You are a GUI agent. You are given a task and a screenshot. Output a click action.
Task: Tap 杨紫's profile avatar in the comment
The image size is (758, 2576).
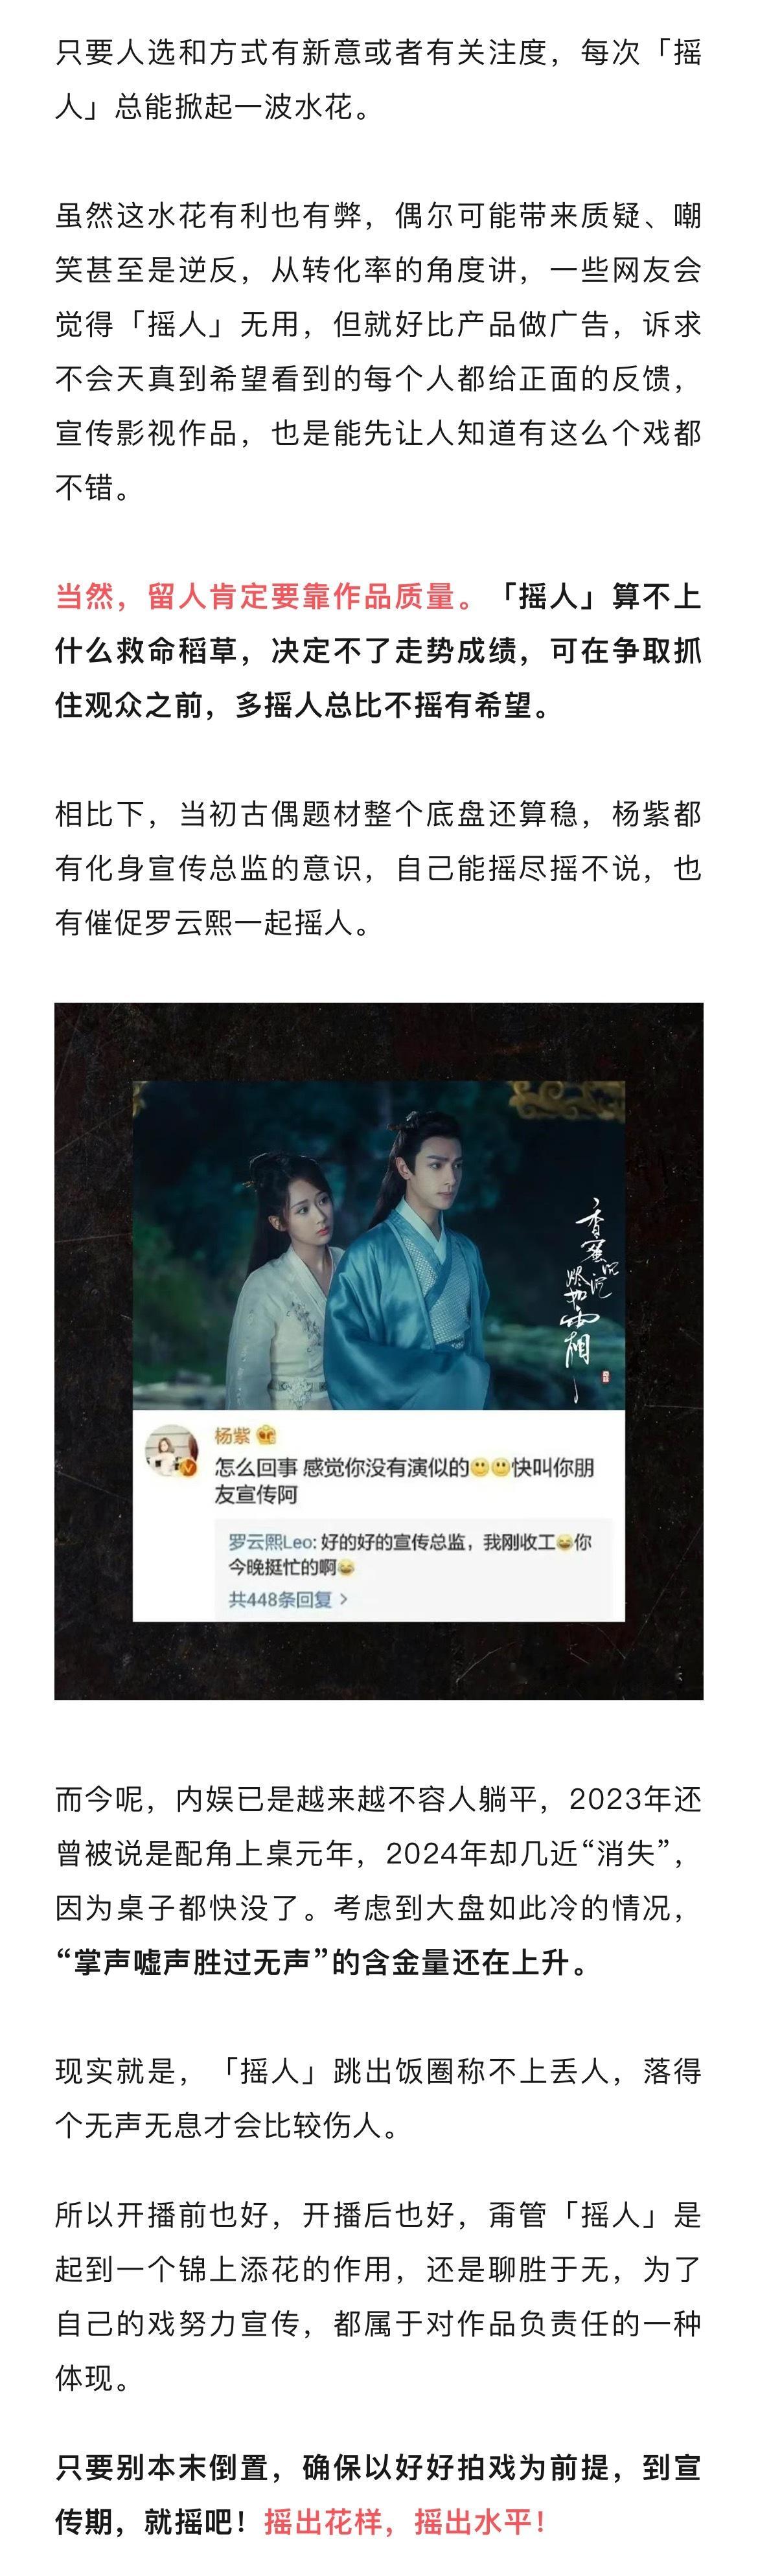pos(171,1451)
